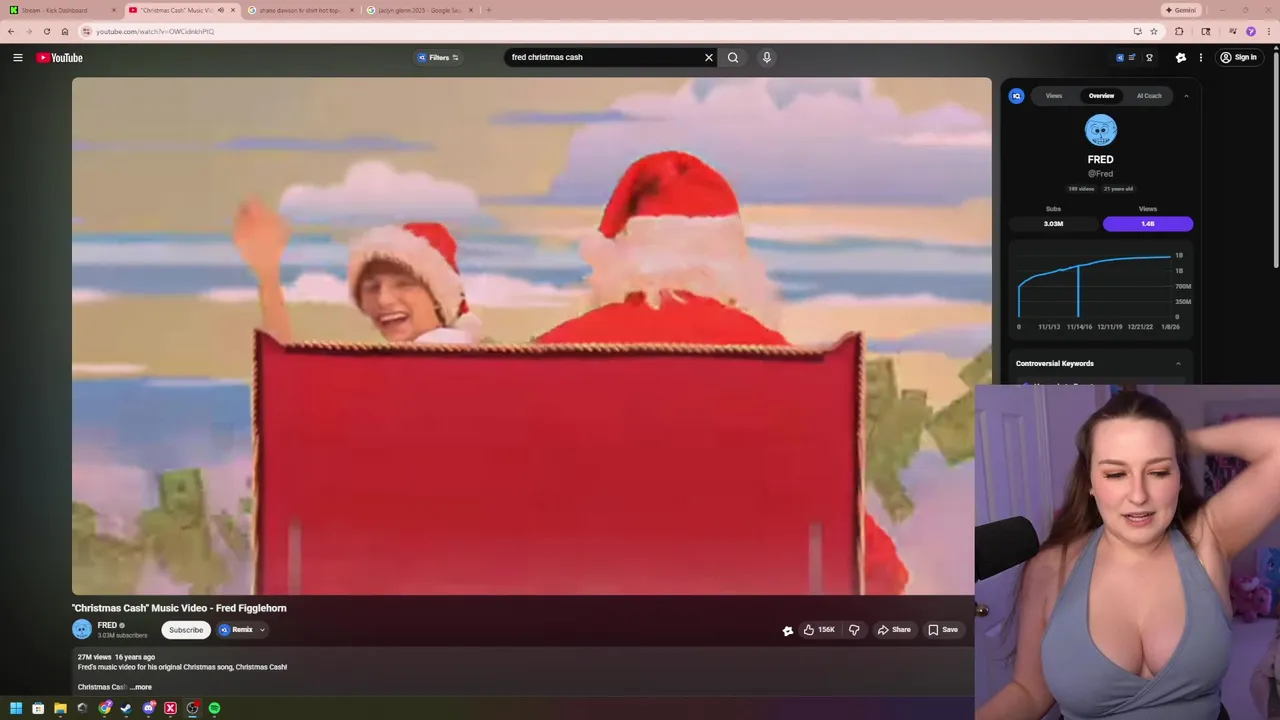Open the FRED channel name link
Viewport: 1280px width, 720px height.
click(x=107, y=625)
